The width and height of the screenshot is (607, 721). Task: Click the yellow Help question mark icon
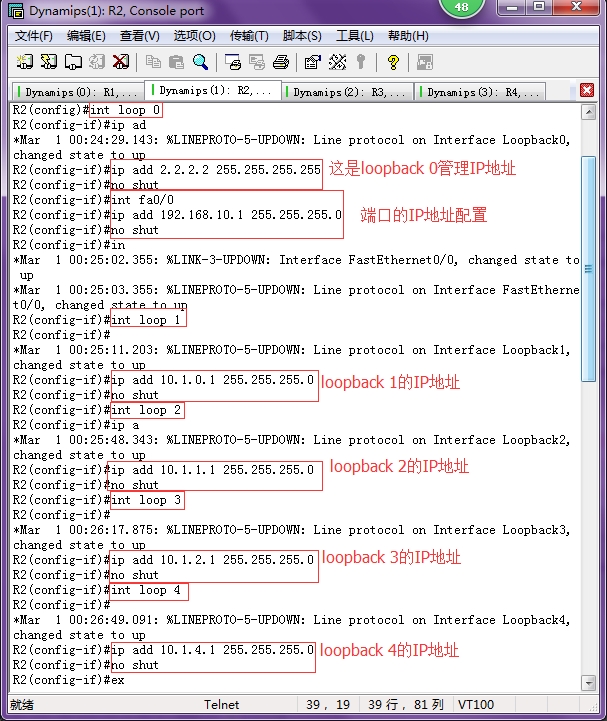393,62
